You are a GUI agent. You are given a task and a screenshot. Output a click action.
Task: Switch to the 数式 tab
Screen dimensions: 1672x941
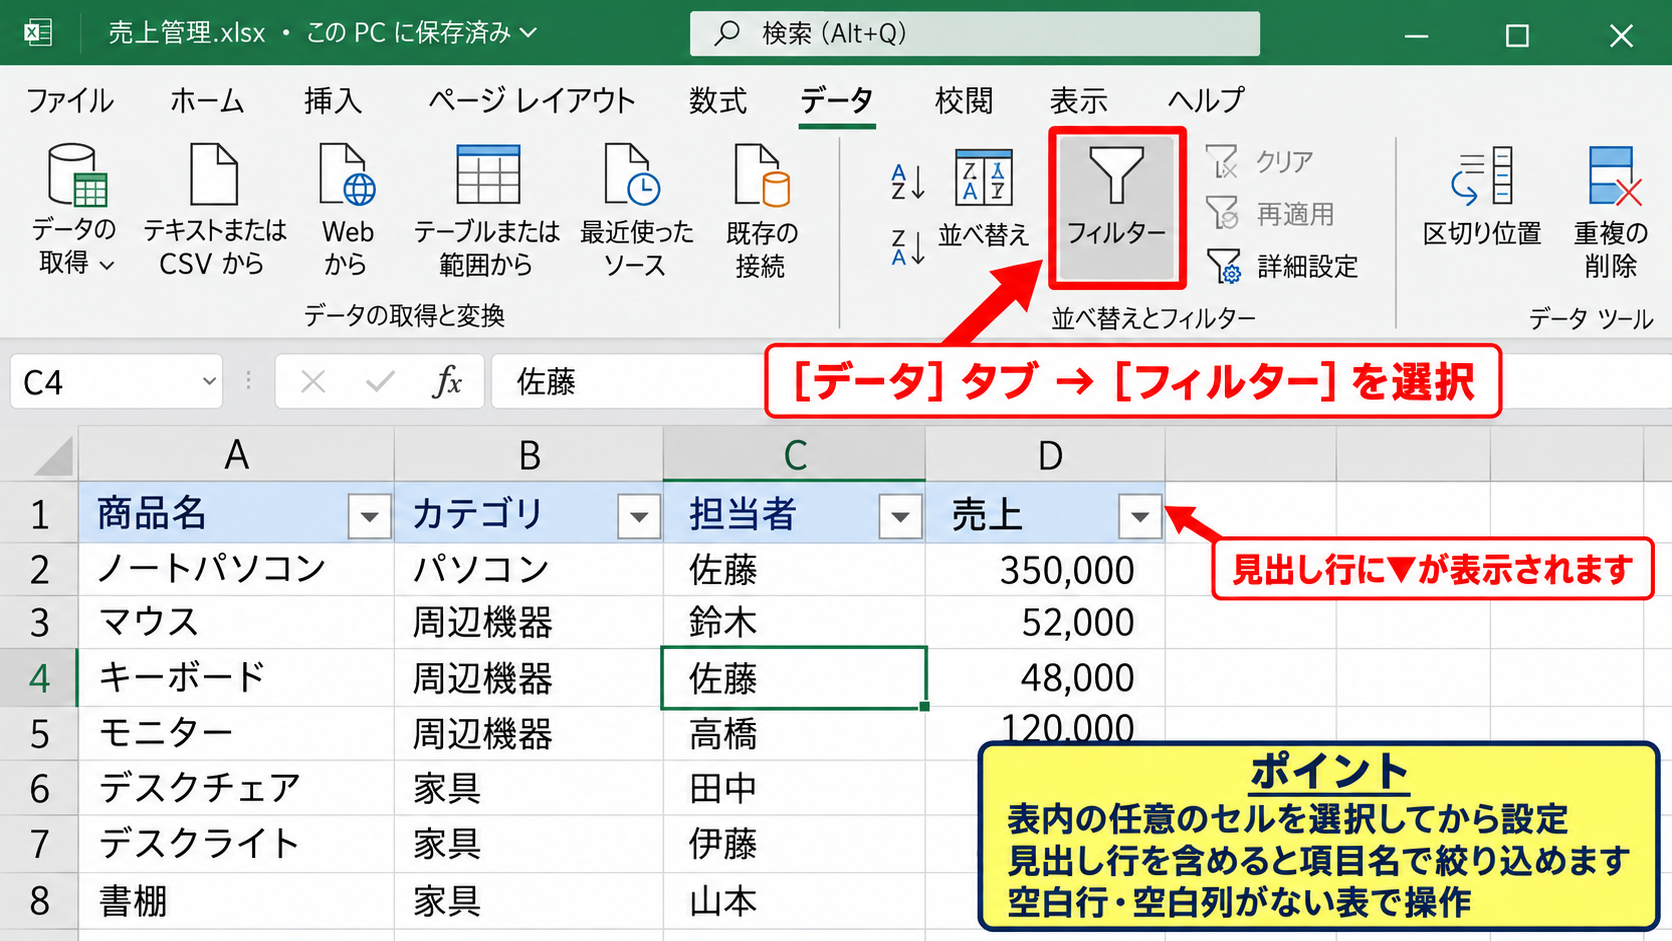point(718,101)
